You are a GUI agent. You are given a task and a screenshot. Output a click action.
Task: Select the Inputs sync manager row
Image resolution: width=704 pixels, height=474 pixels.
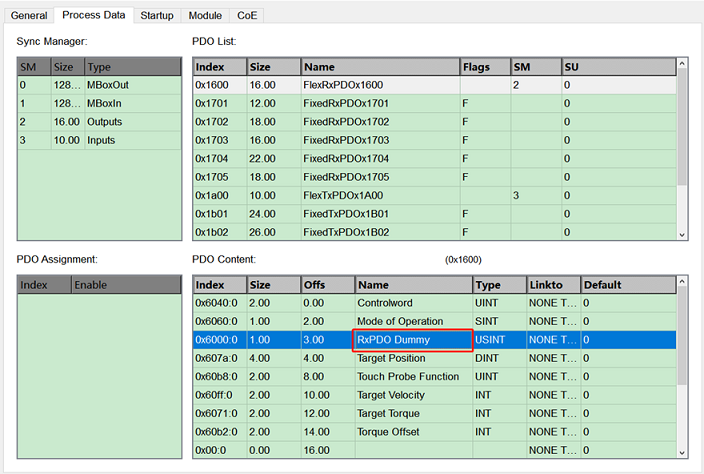coord(99,140)
